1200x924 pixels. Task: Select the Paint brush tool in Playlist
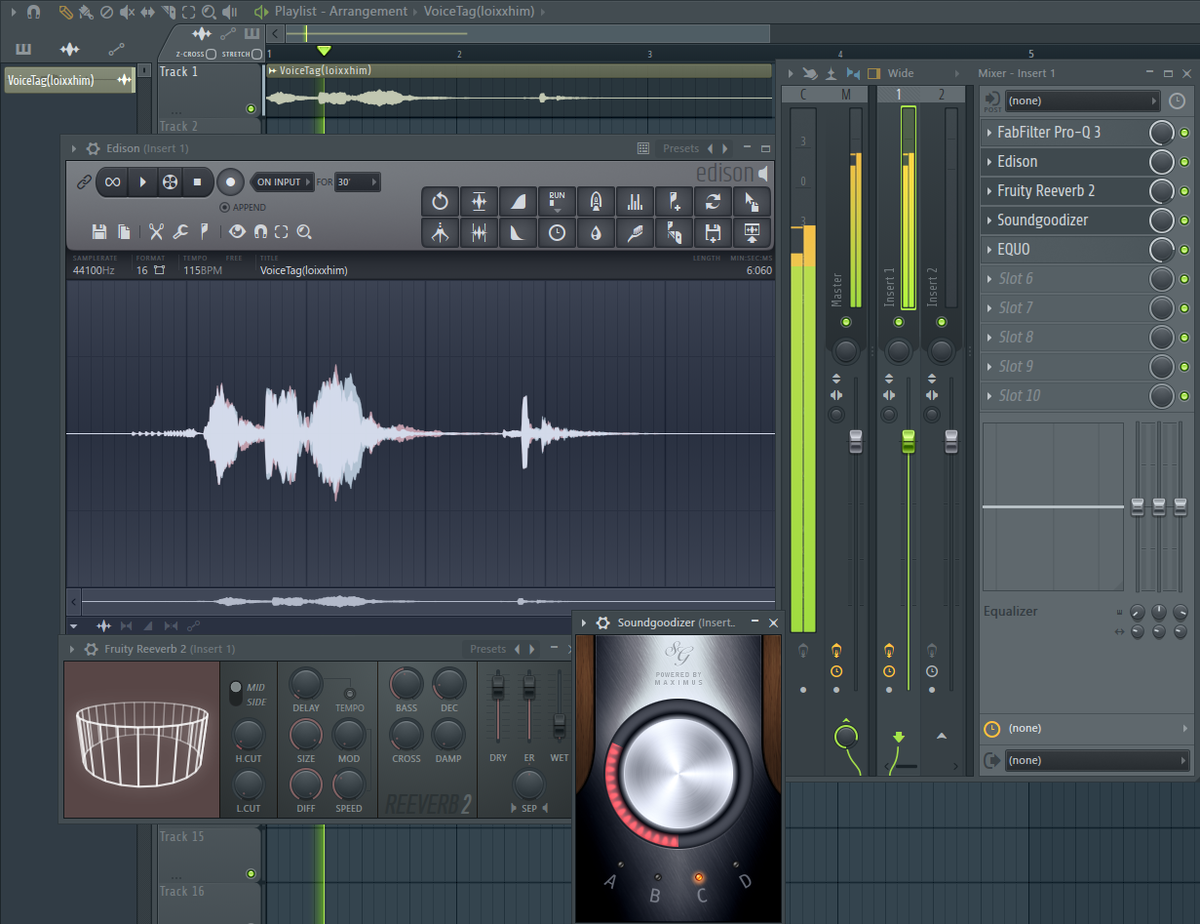pos(86,12)
